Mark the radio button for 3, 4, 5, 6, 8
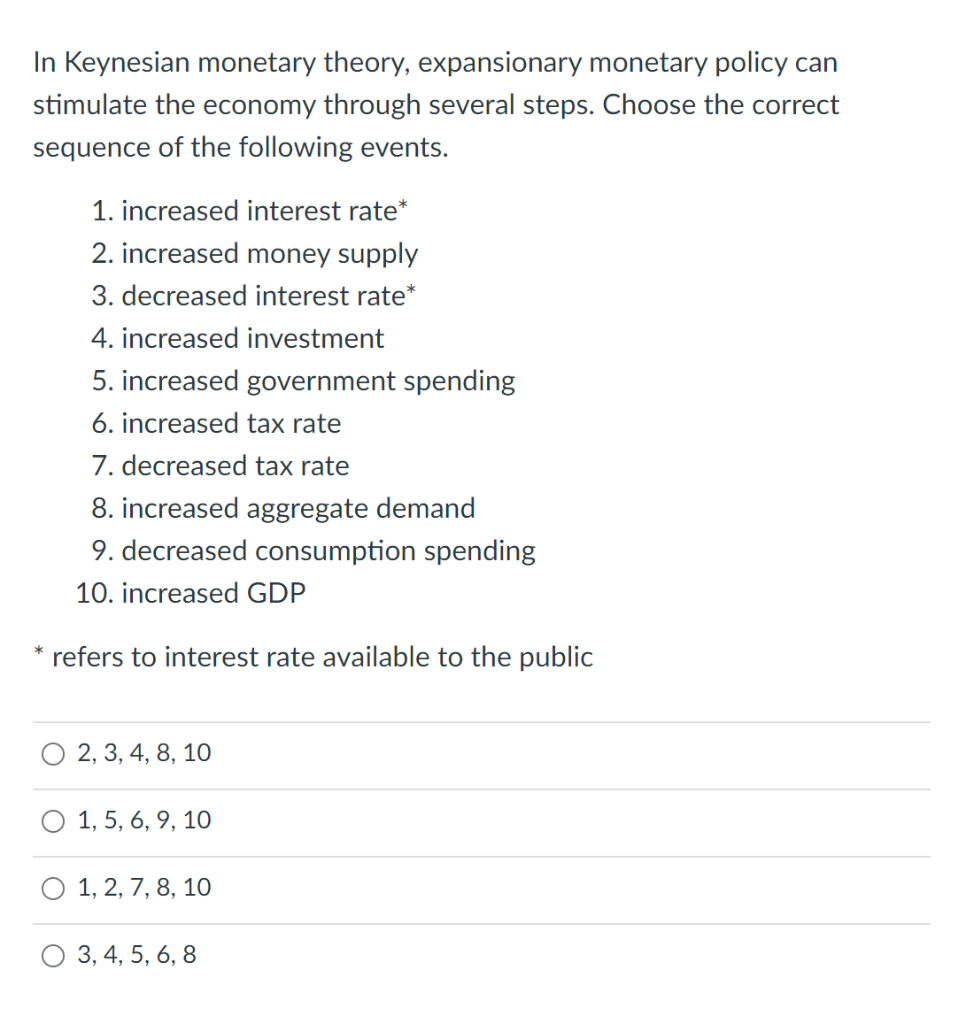Image resolution: width=966 pixels, height=1024 pixels. pos(53,956)
